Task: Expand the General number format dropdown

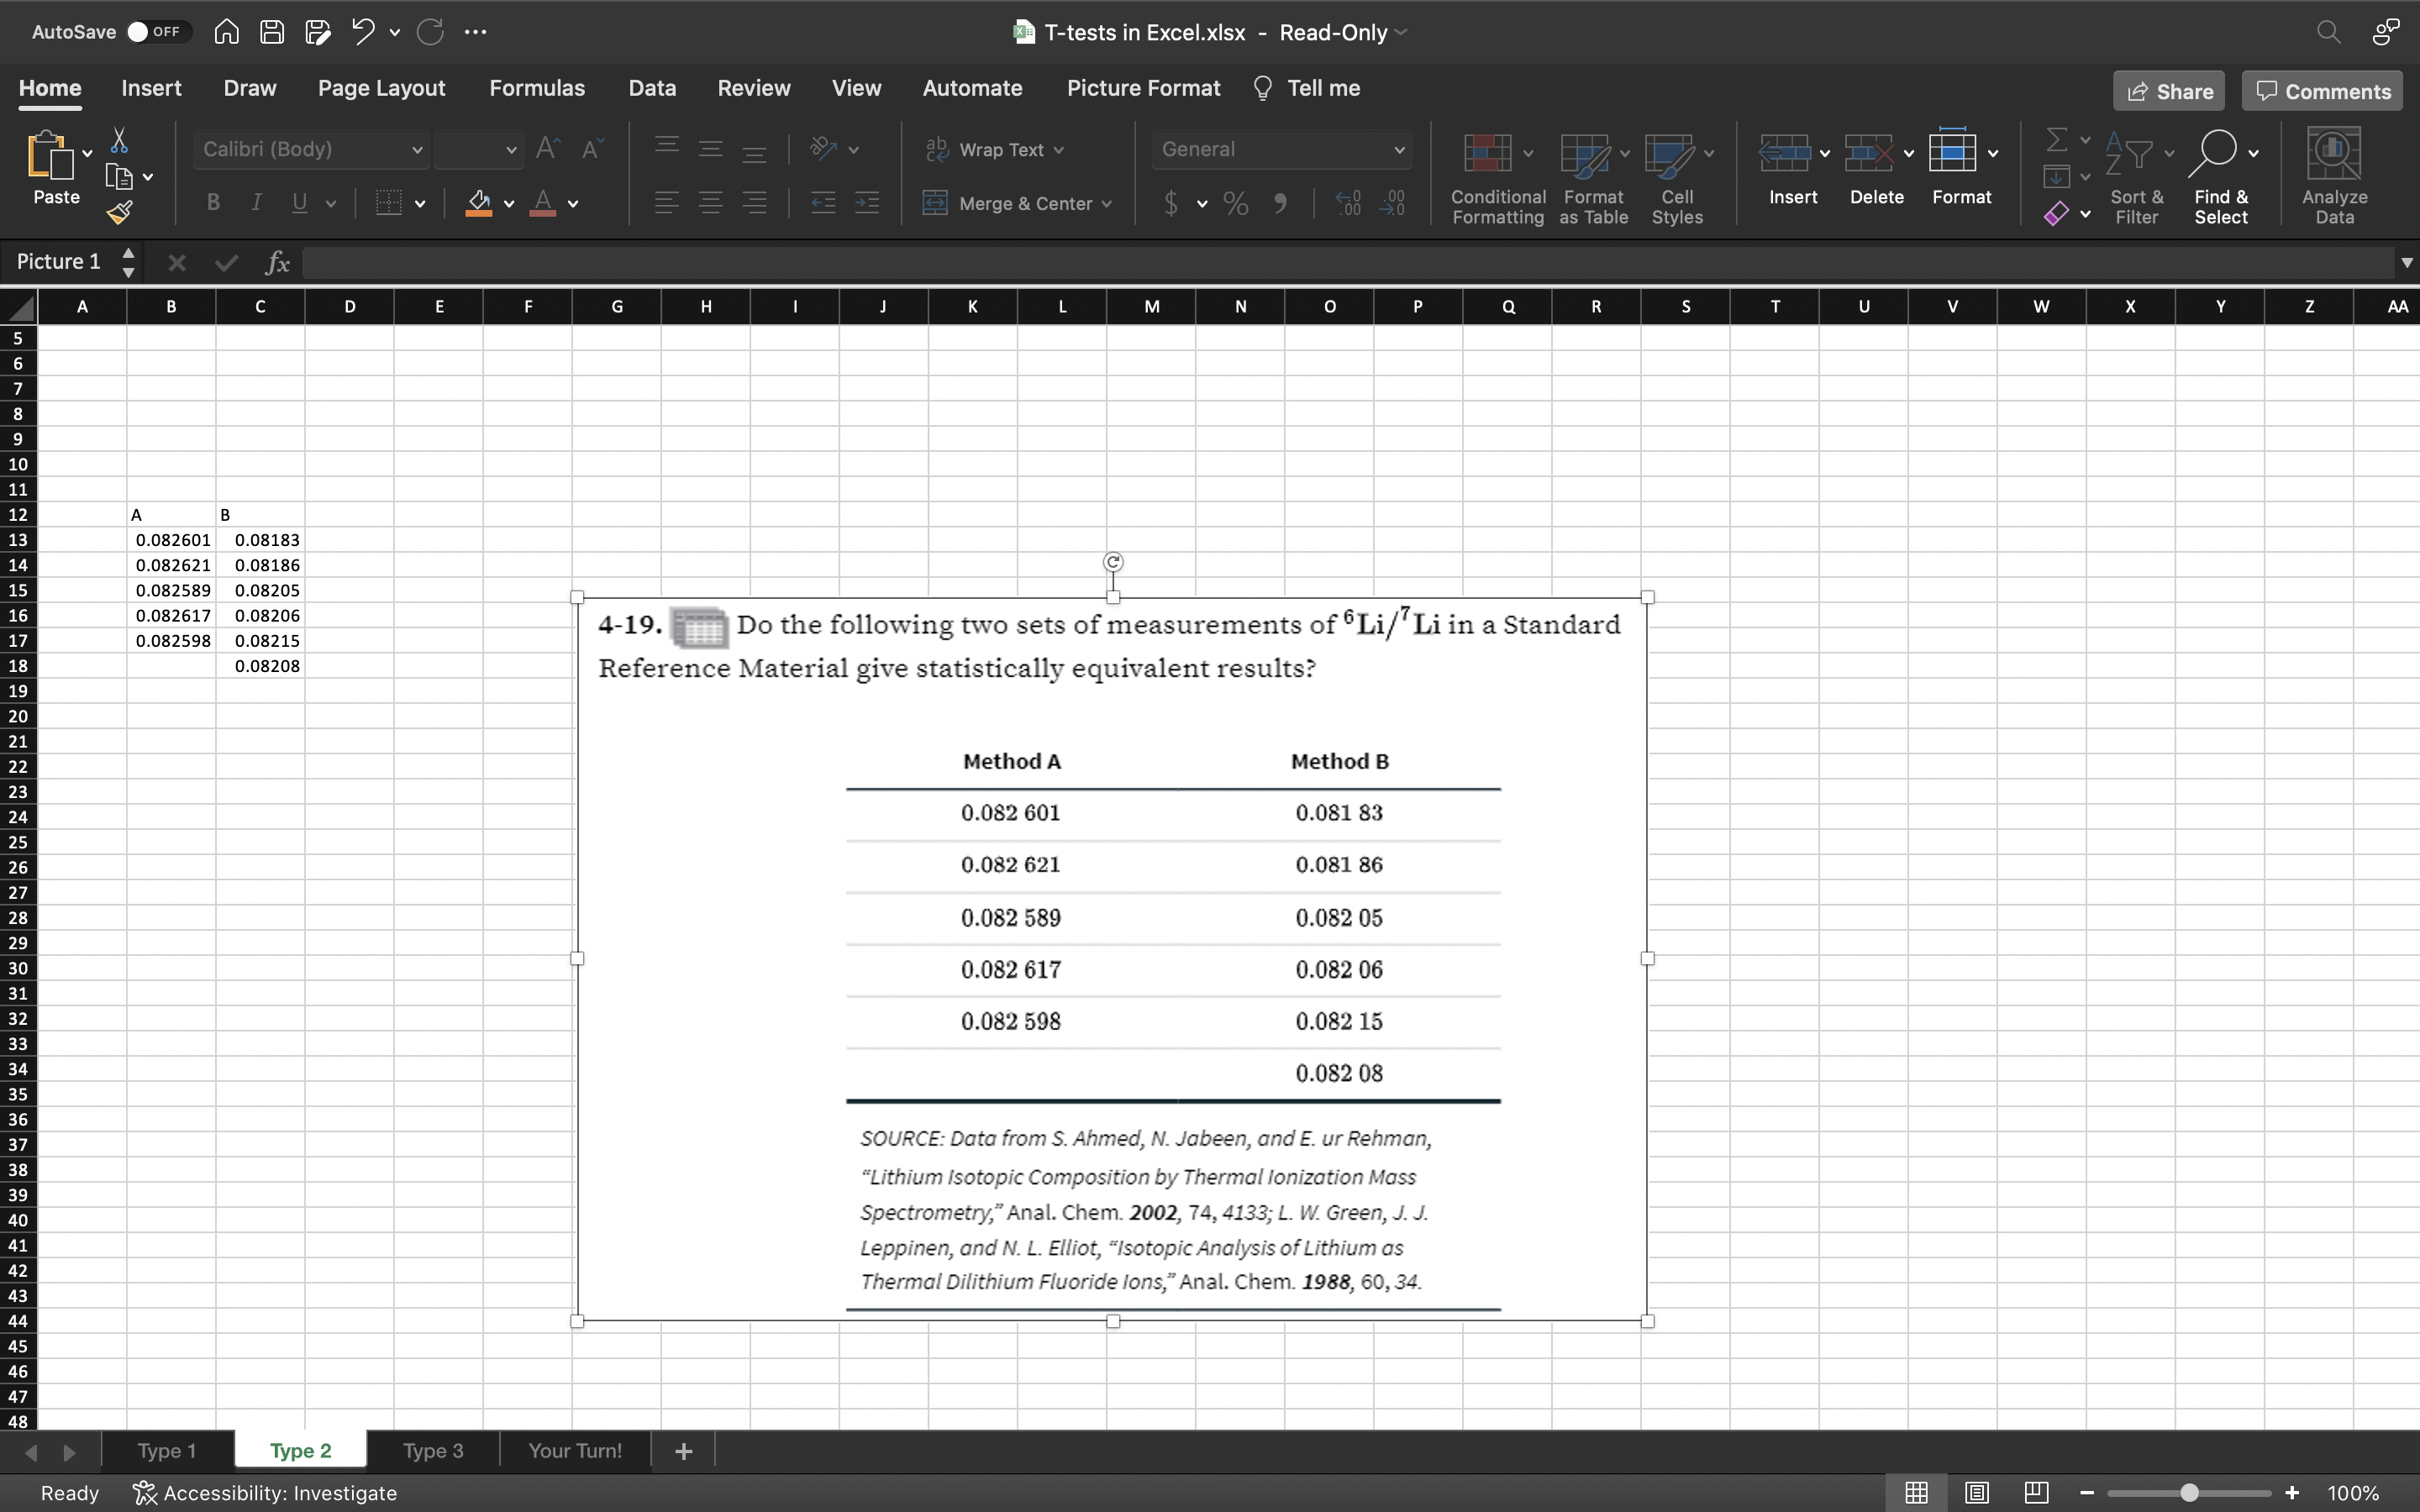Action: [1399, 150]
